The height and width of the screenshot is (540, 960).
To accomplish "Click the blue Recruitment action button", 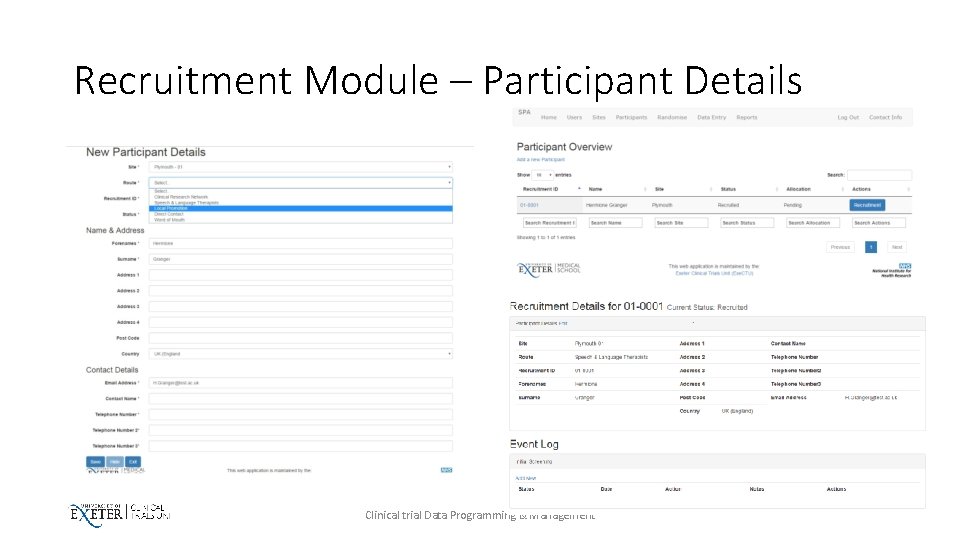I will 867,205.
